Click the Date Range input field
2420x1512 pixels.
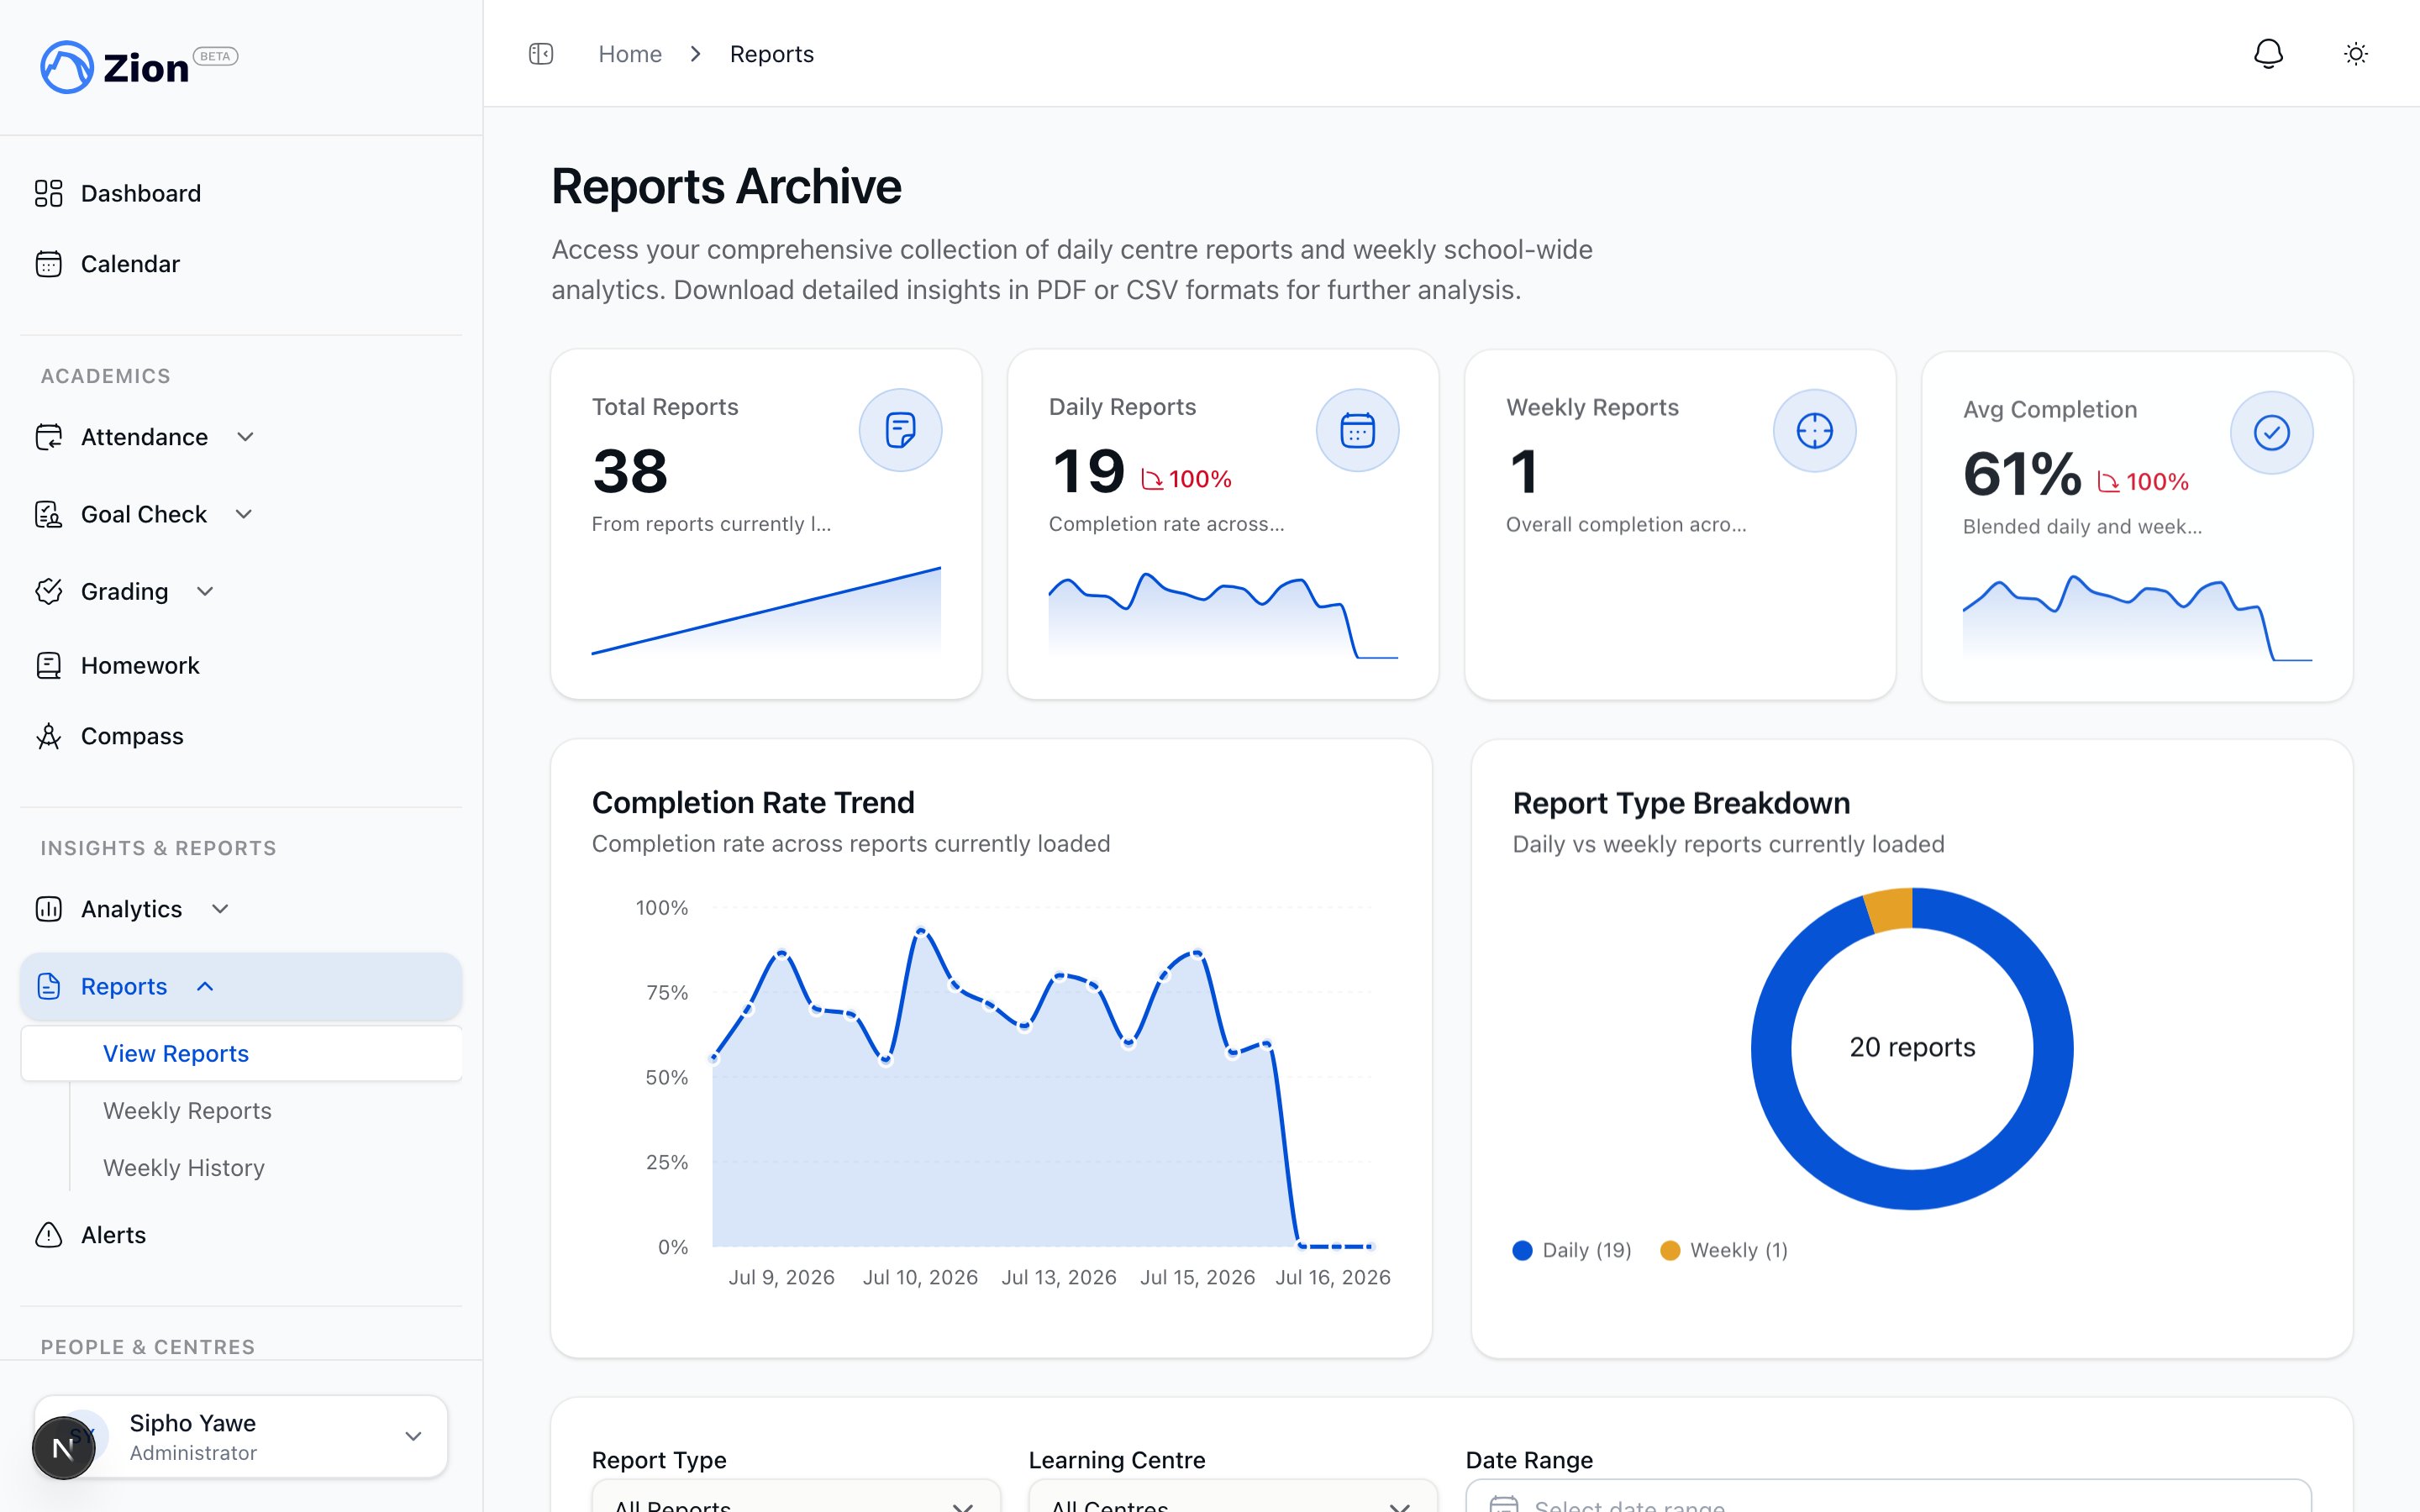[1888, 1497]
